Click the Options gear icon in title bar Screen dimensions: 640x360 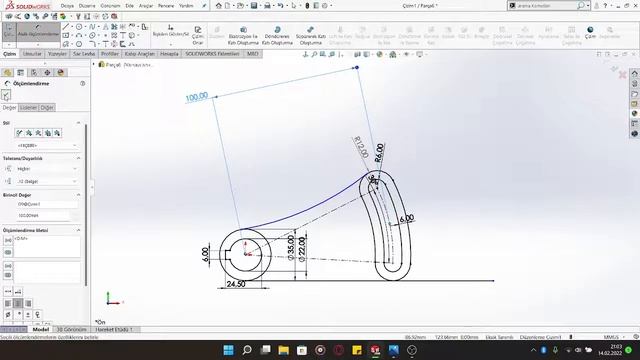(x=325, y=6)
